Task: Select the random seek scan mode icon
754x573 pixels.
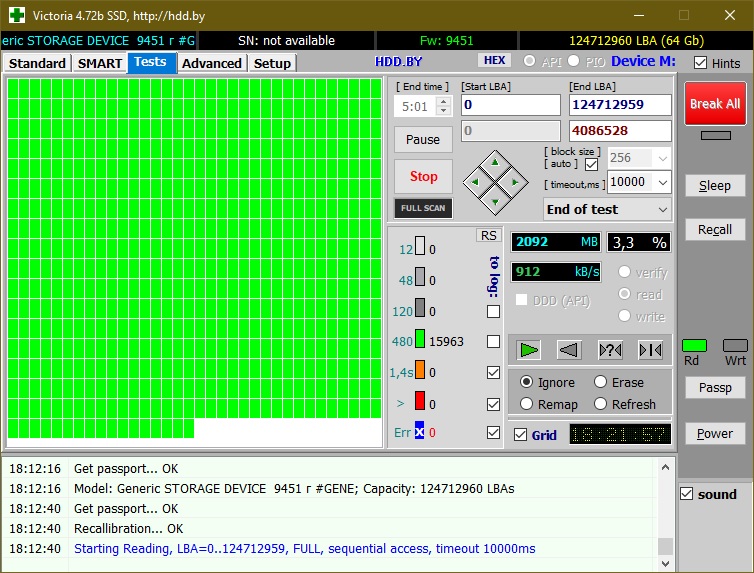Action: [x=610, y=350]
